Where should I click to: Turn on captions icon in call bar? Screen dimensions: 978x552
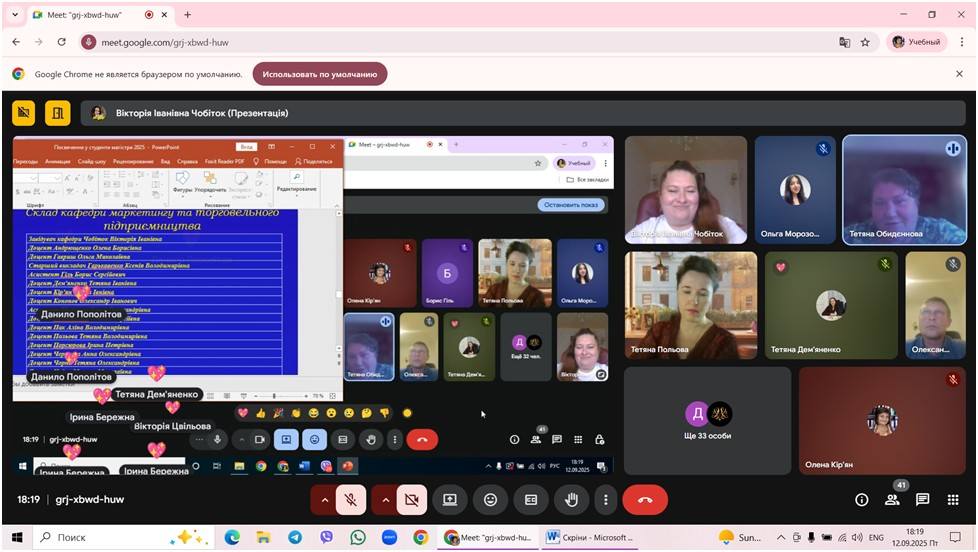pyautogui.click(x=531, y=499)
